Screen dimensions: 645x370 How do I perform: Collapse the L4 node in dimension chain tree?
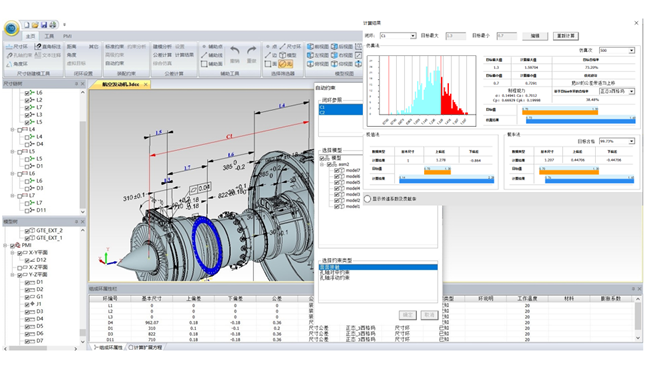click(13, 129)
